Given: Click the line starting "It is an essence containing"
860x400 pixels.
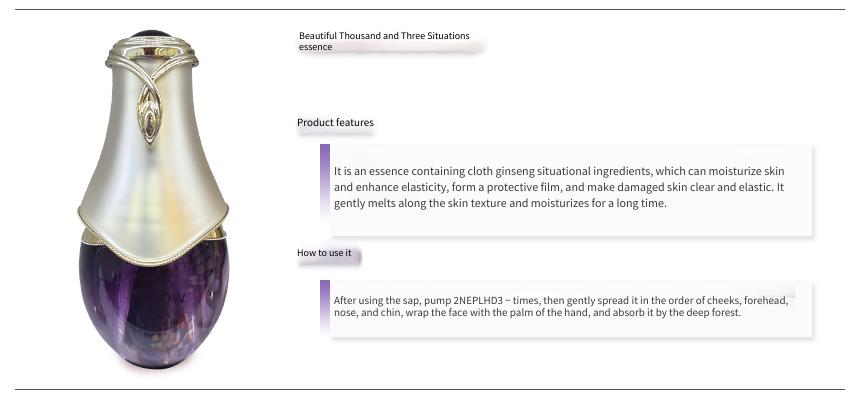Looking at the screenshot, I should 559,171.
